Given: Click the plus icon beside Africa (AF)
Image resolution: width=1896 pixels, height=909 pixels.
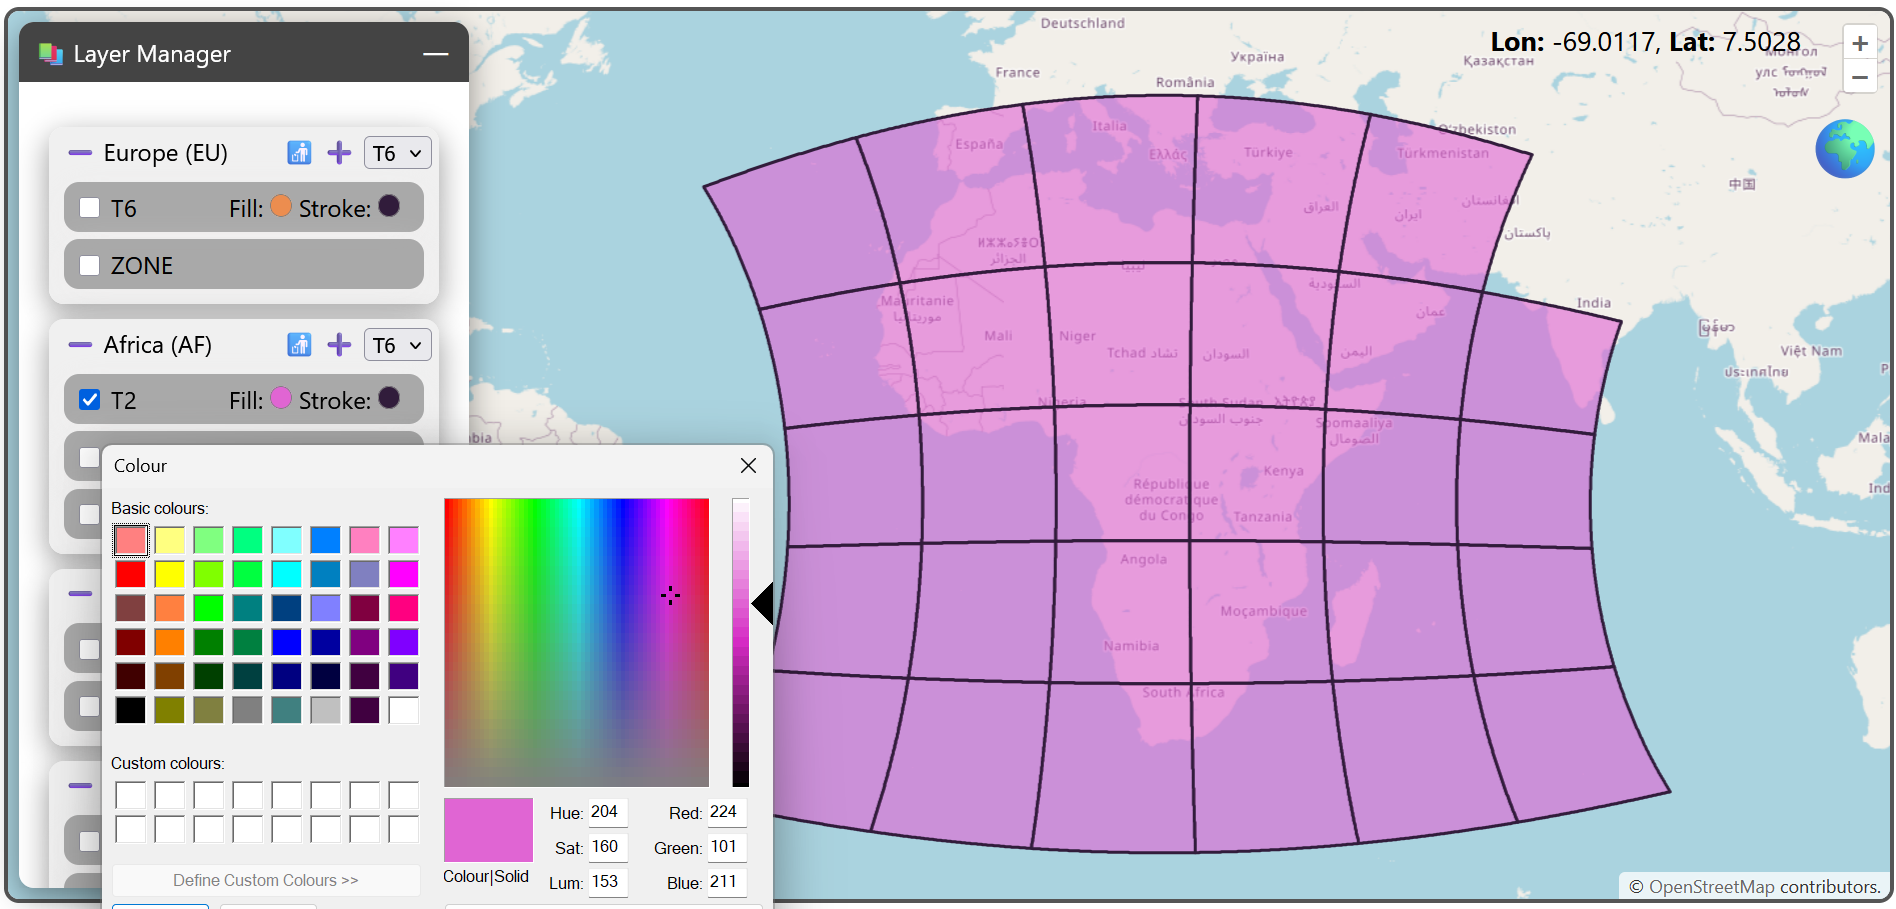Looking at the screenshot, I should pyautogui.click(x=339, y=345).
